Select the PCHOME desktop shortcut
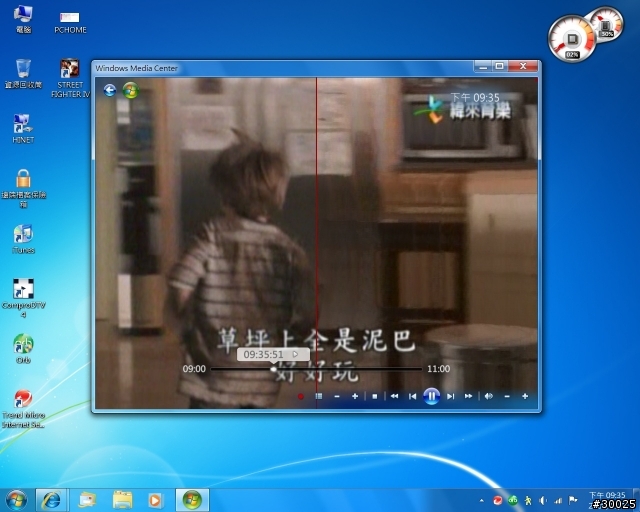The width and height of the screenshot is (640, 512). point(70,22)
